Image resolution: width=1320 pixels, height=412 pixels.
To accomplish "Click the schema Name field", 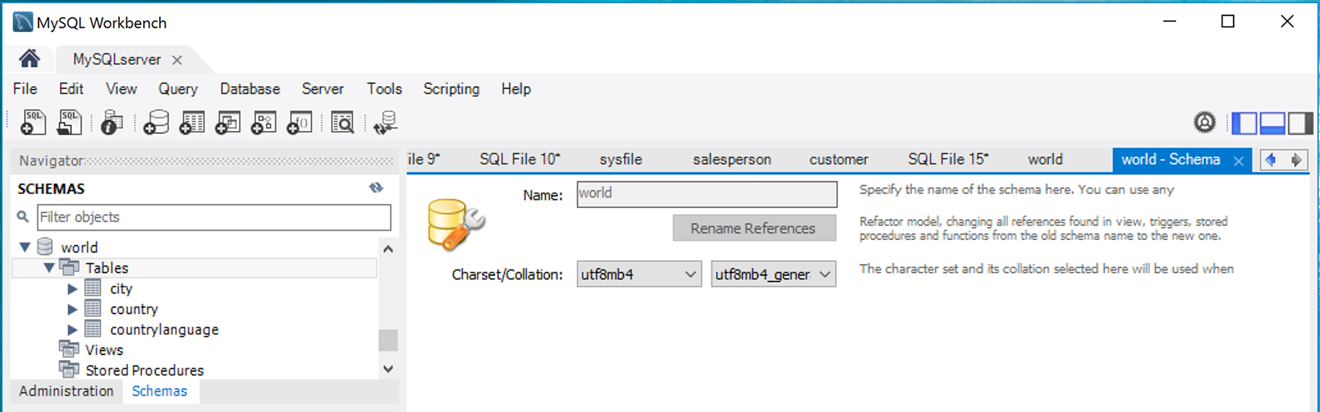I will pos(706,194).
